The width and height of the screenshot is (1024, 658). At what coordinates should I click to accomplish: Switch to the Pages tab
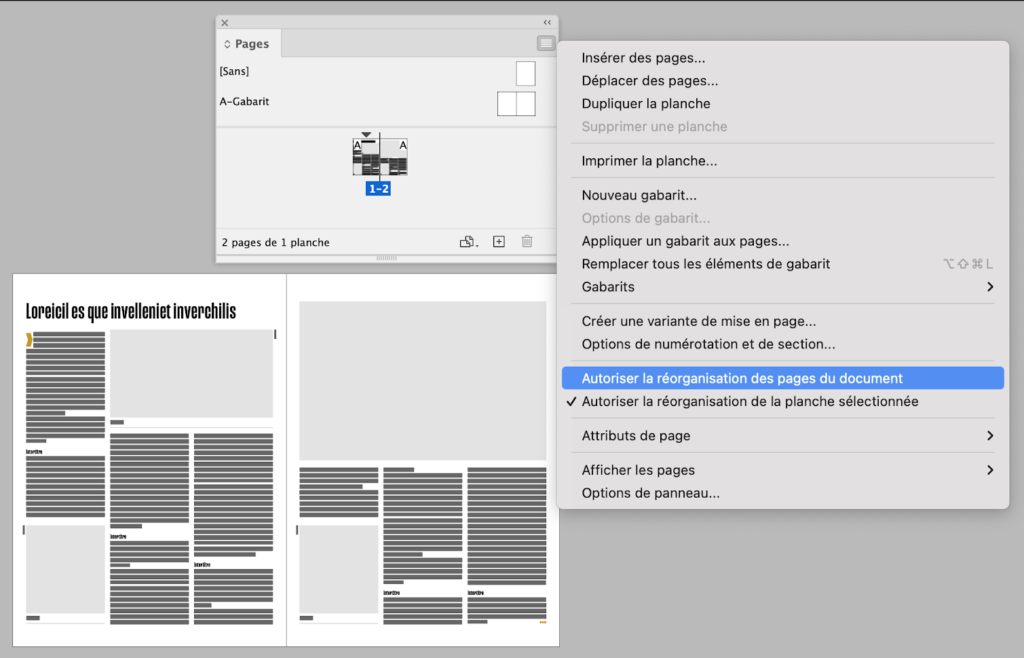pos(252,44)
